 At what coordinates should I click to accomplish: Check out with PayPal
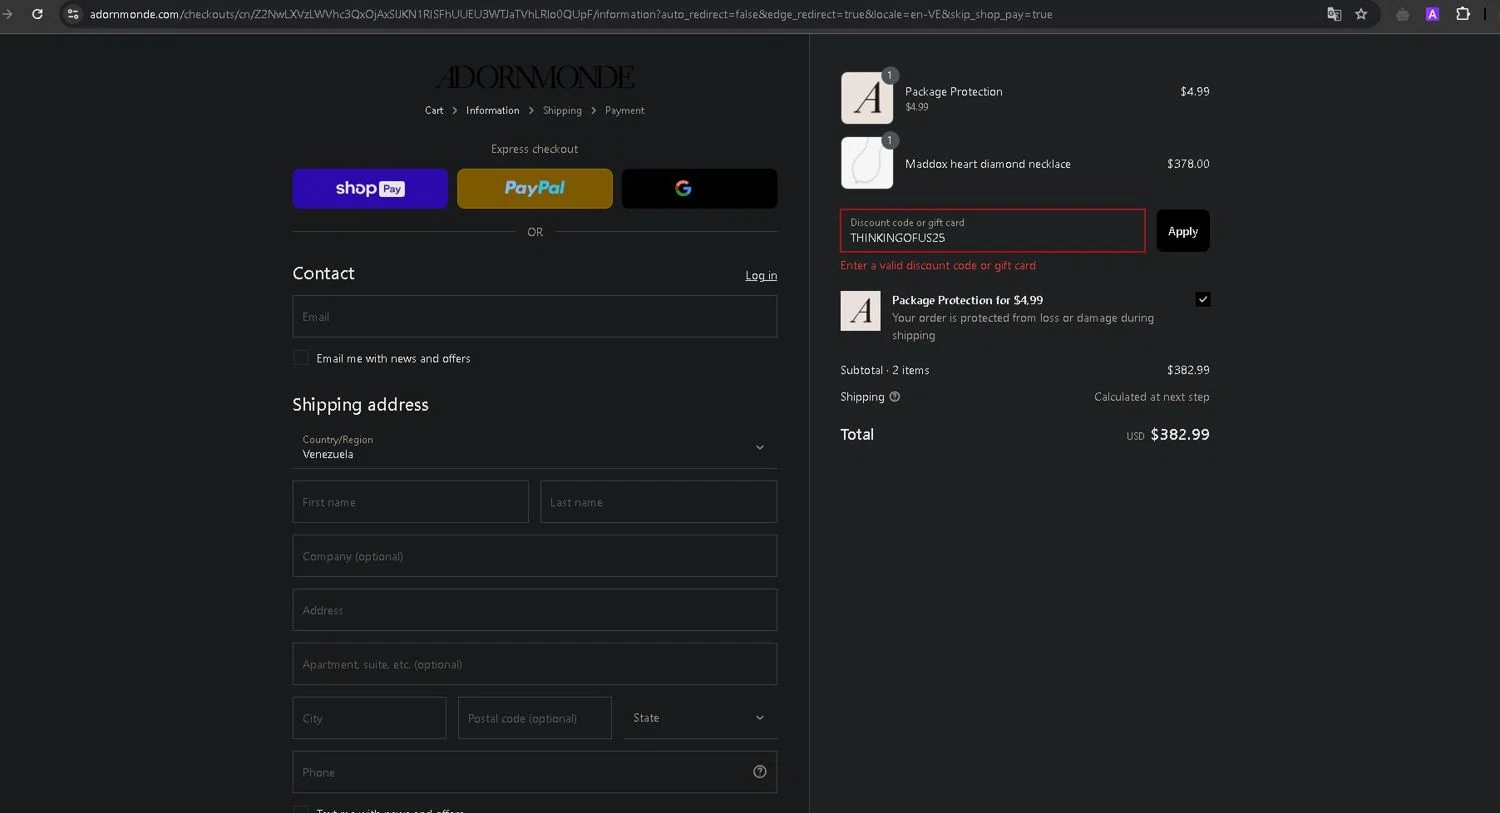[535, 188]
